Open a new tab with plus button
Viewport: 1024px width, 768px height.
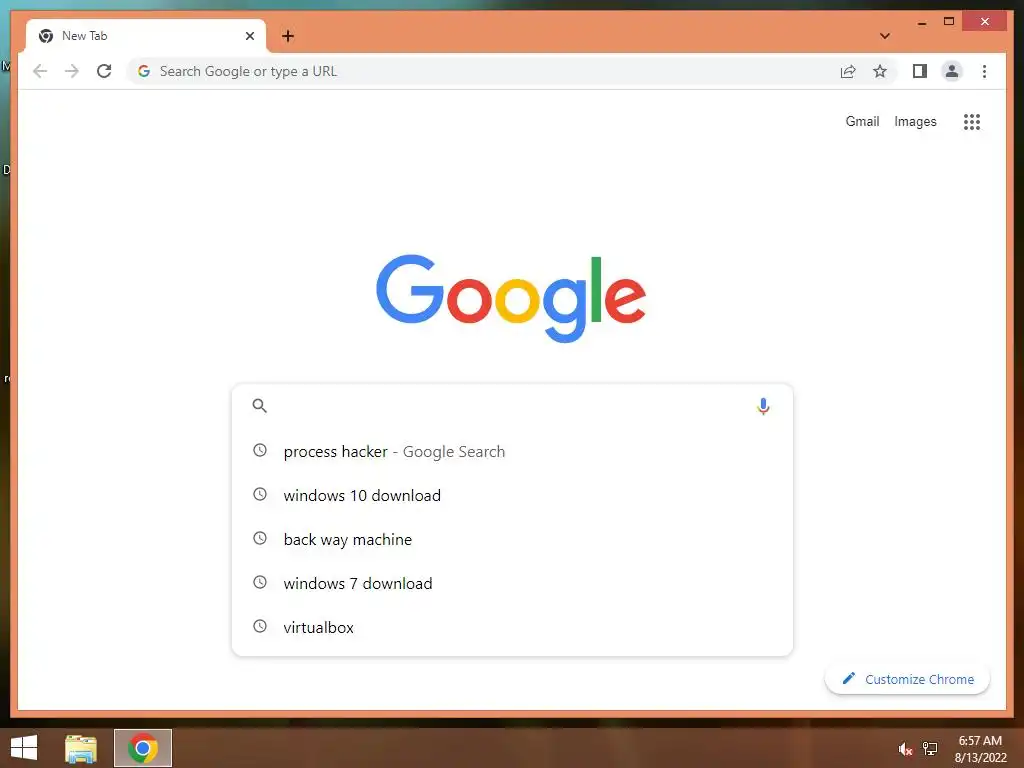point(288,36)
